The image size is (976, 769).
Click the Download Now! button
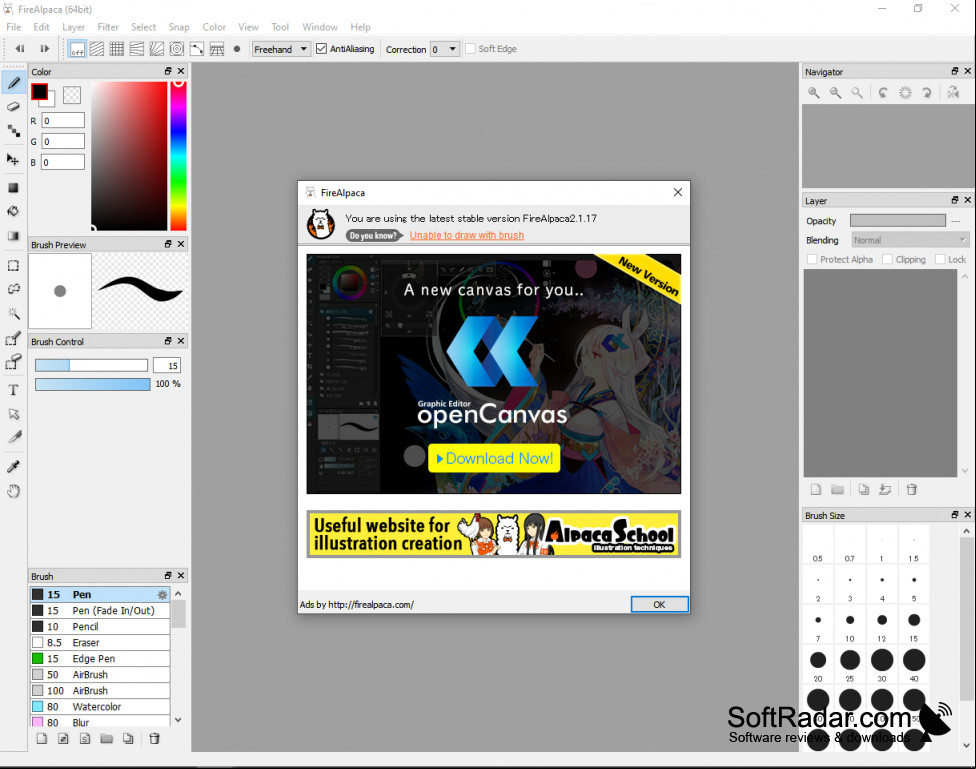[494, 458]
